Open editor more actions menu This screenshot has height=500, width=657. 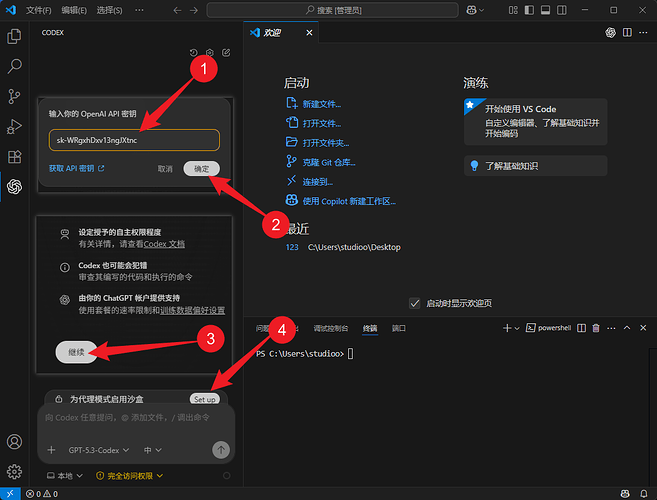[x=643, y=32]
